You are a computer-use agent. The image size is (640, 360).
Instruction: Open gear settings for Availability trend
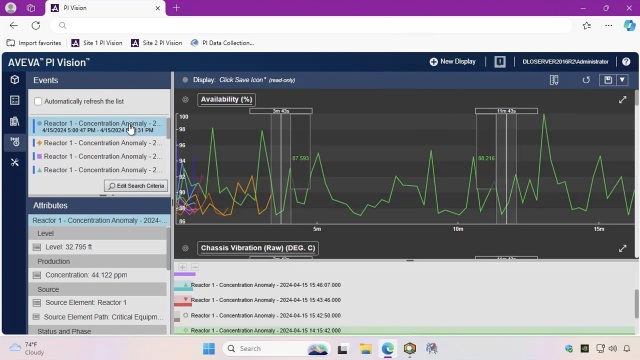click(185, 100)
